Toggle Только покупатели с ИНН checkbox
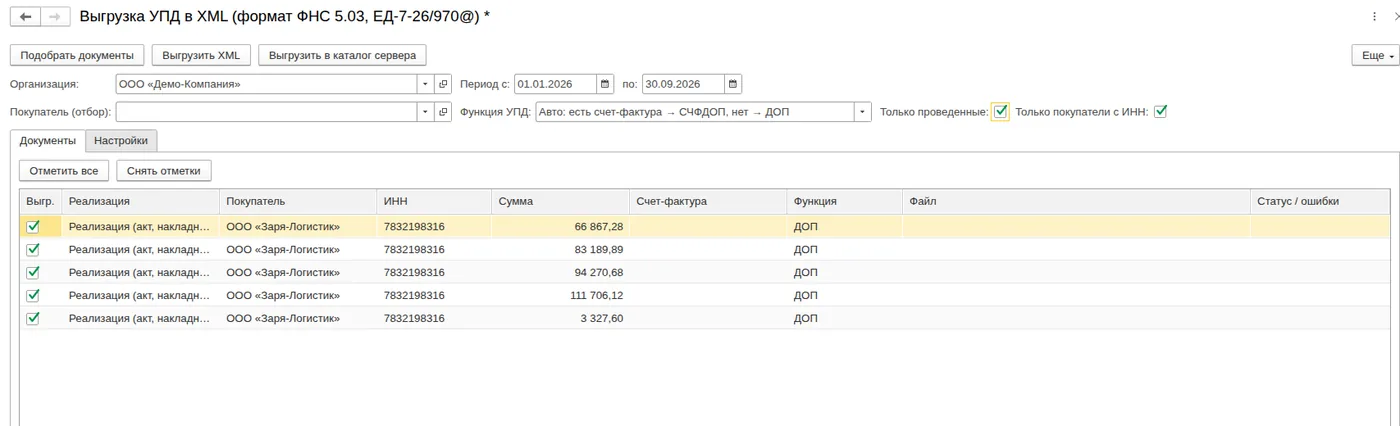Viewport: 1400px width, 426px height. [x=1161, y=112]
